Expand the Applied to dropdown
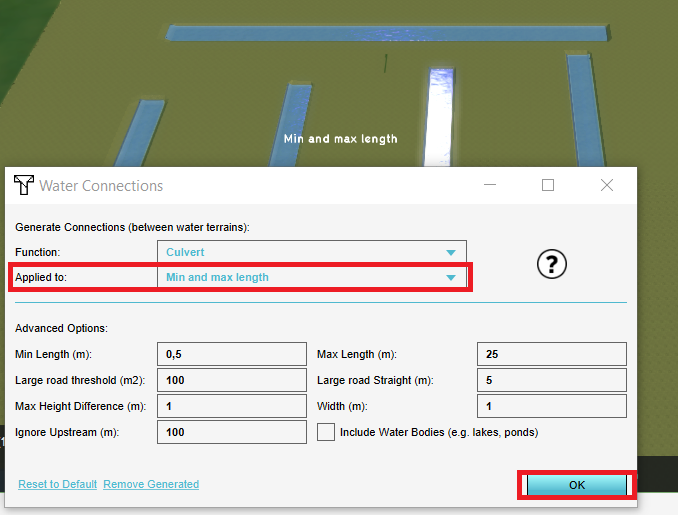The image size is (678, 515). [311, 277]
